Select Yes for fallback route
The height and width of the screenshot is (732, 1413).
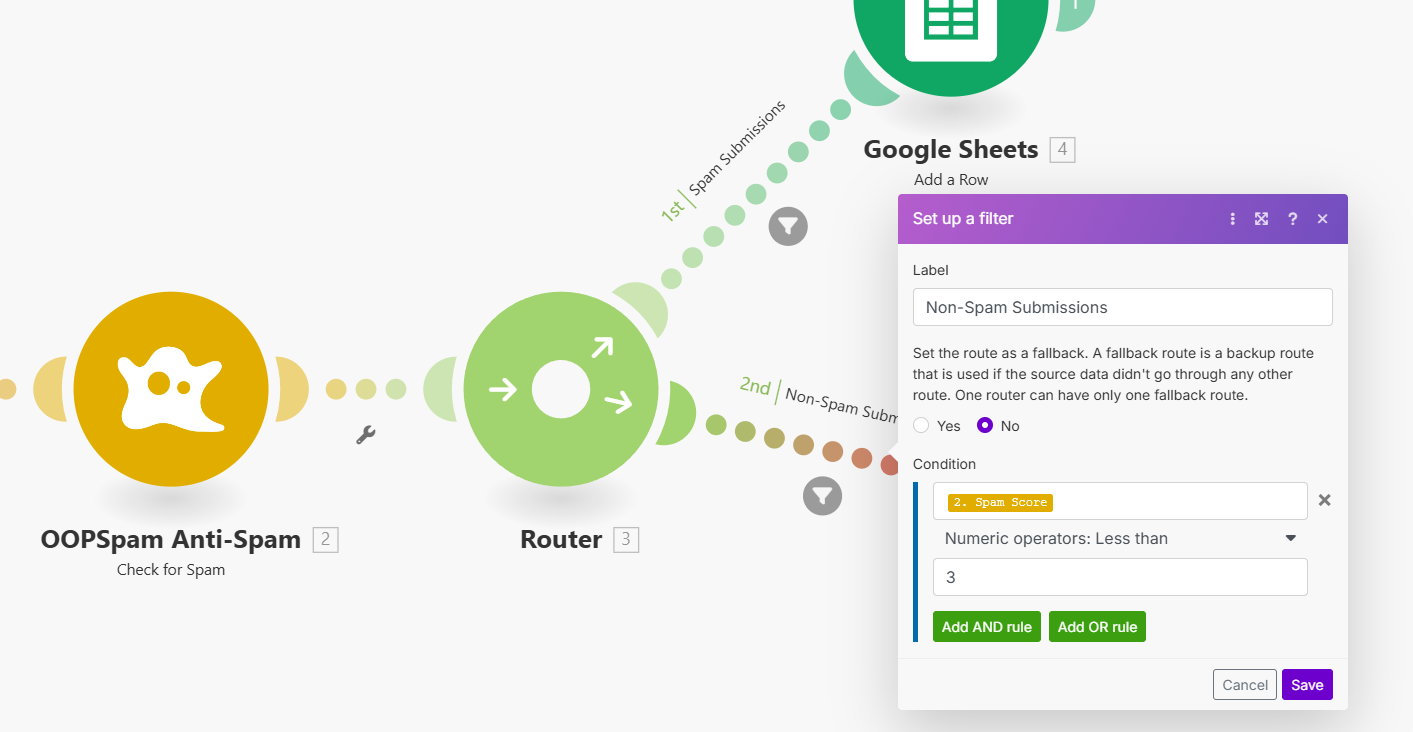[x=921, y=425]
